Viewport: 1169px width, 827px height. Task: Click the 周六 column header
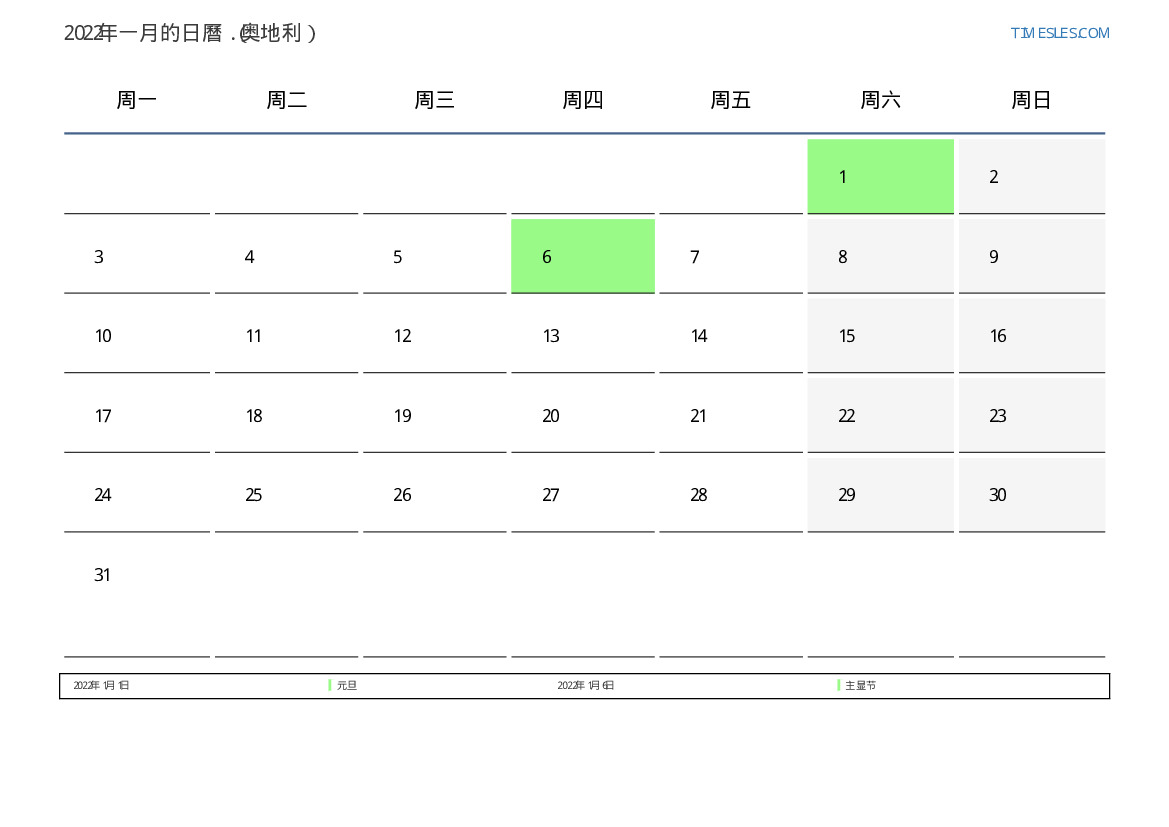click(880, 100)
